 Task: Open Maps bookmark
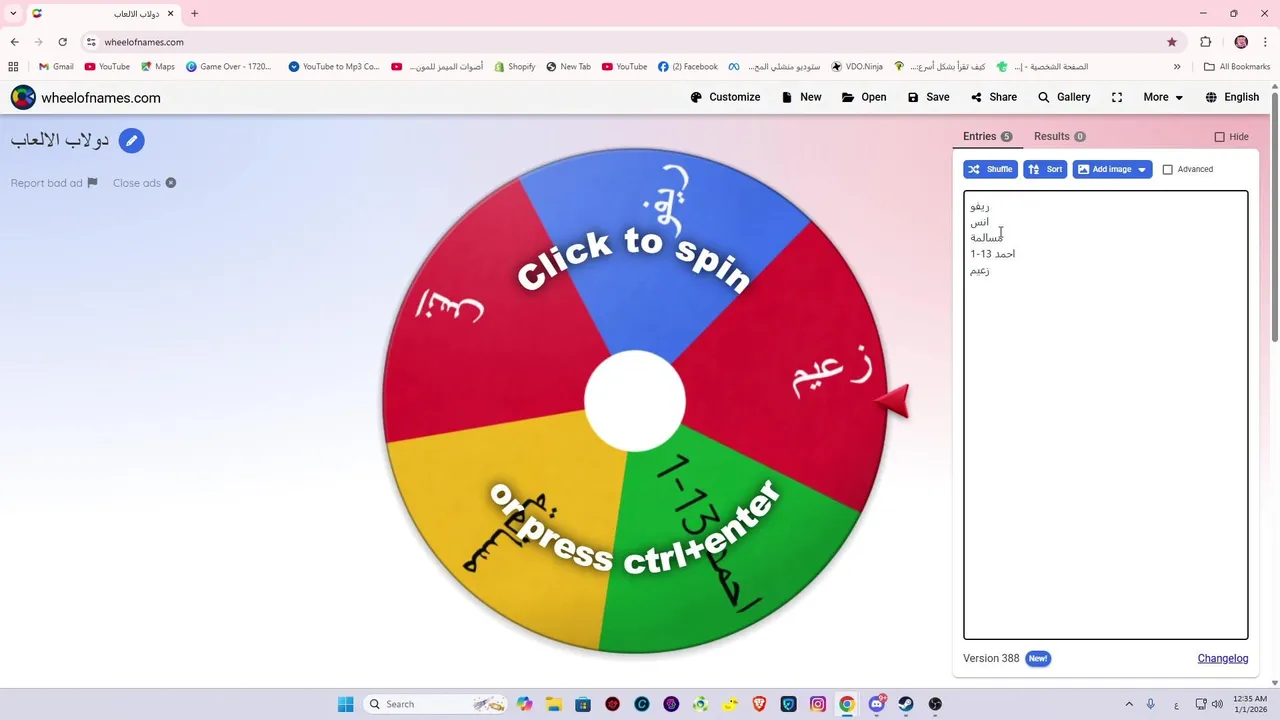point(158,67)
